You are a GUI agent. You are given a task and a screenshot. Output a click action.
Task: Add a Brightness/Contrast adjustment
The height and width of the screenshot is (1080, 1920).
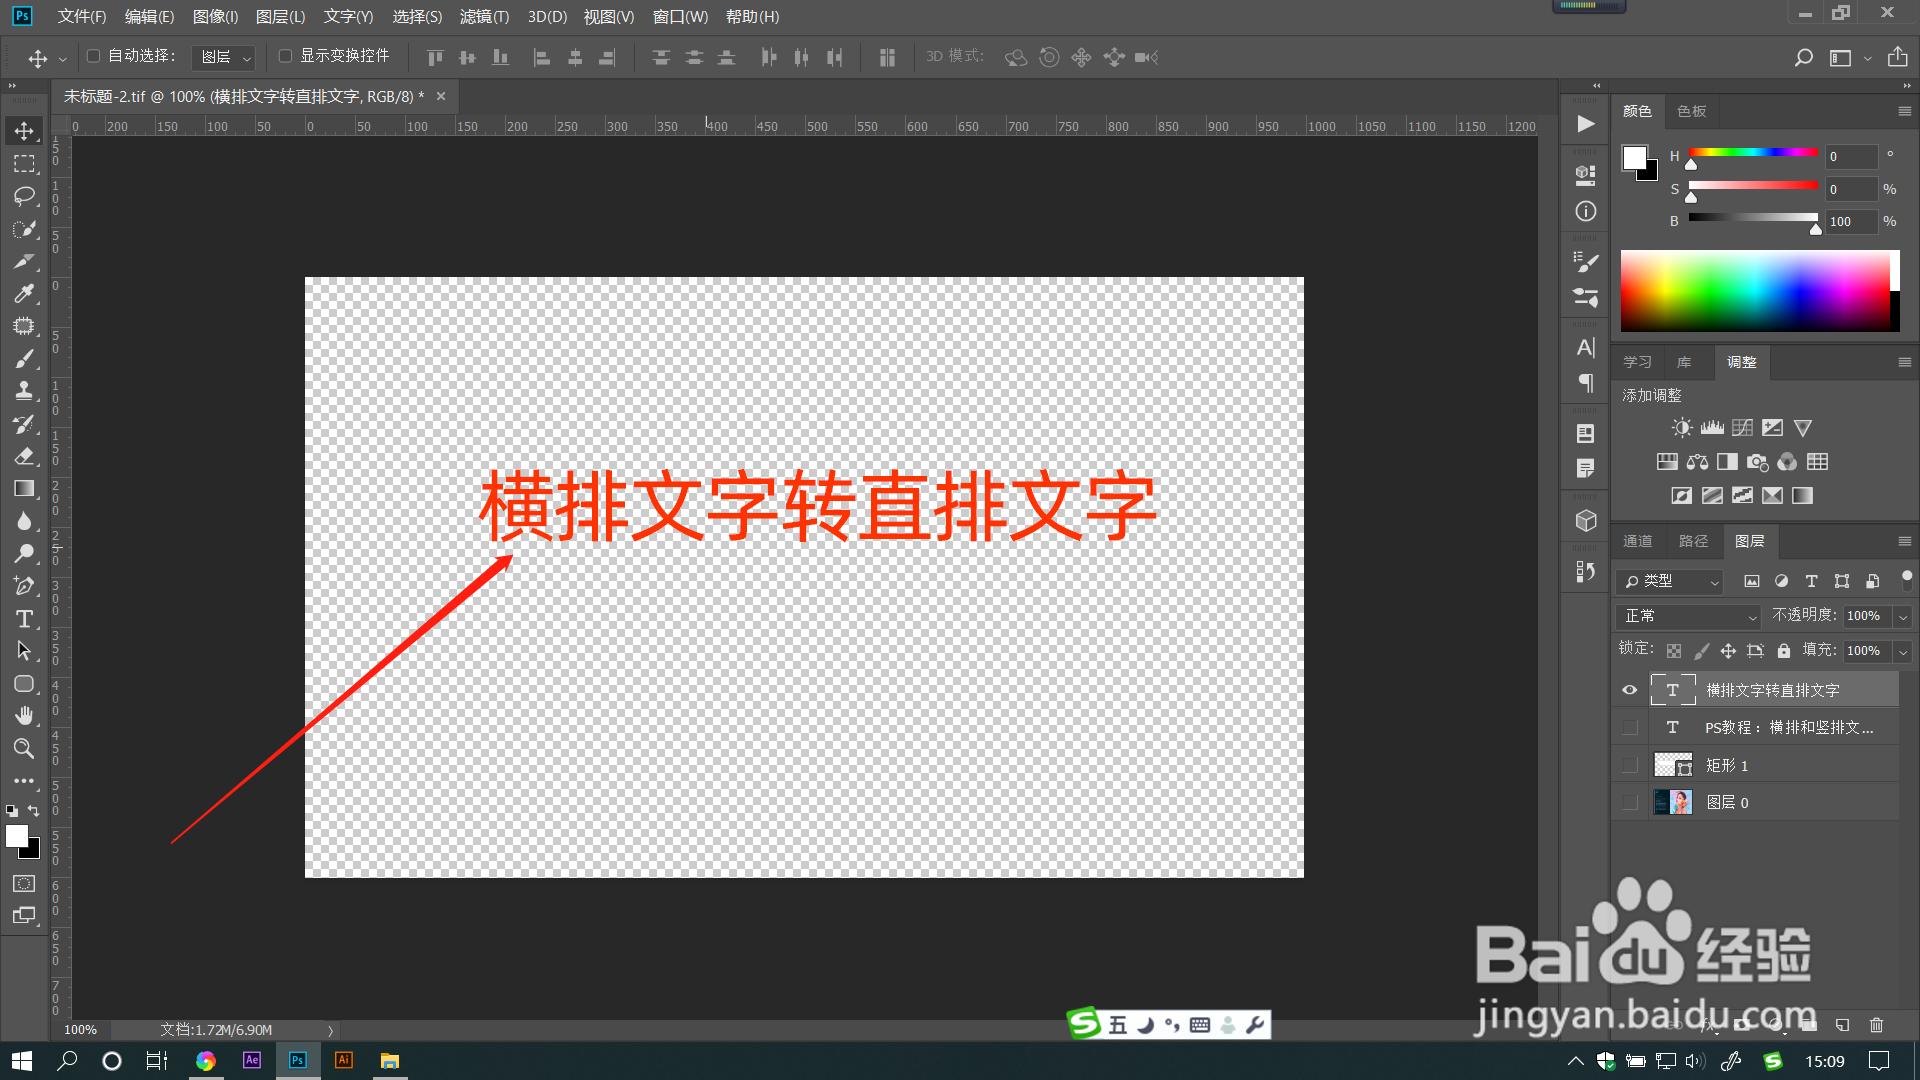pyautogui.click(x=1682, y=428)
